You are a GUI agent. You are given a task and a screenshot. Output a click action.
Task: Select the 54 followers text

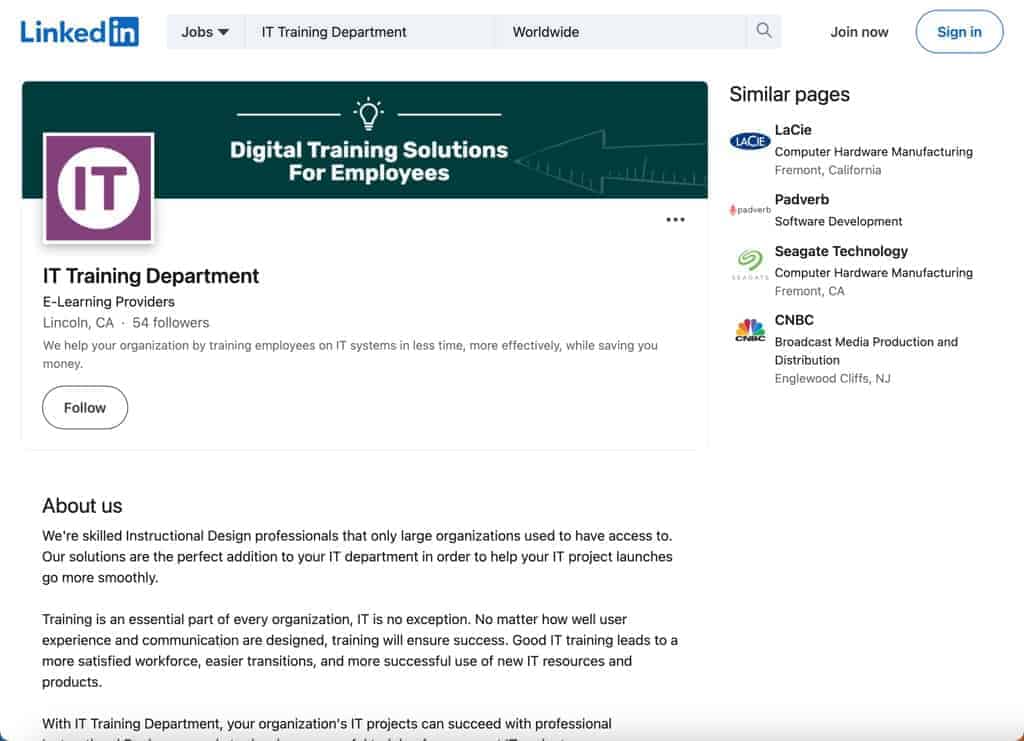(x=172, y=322)
